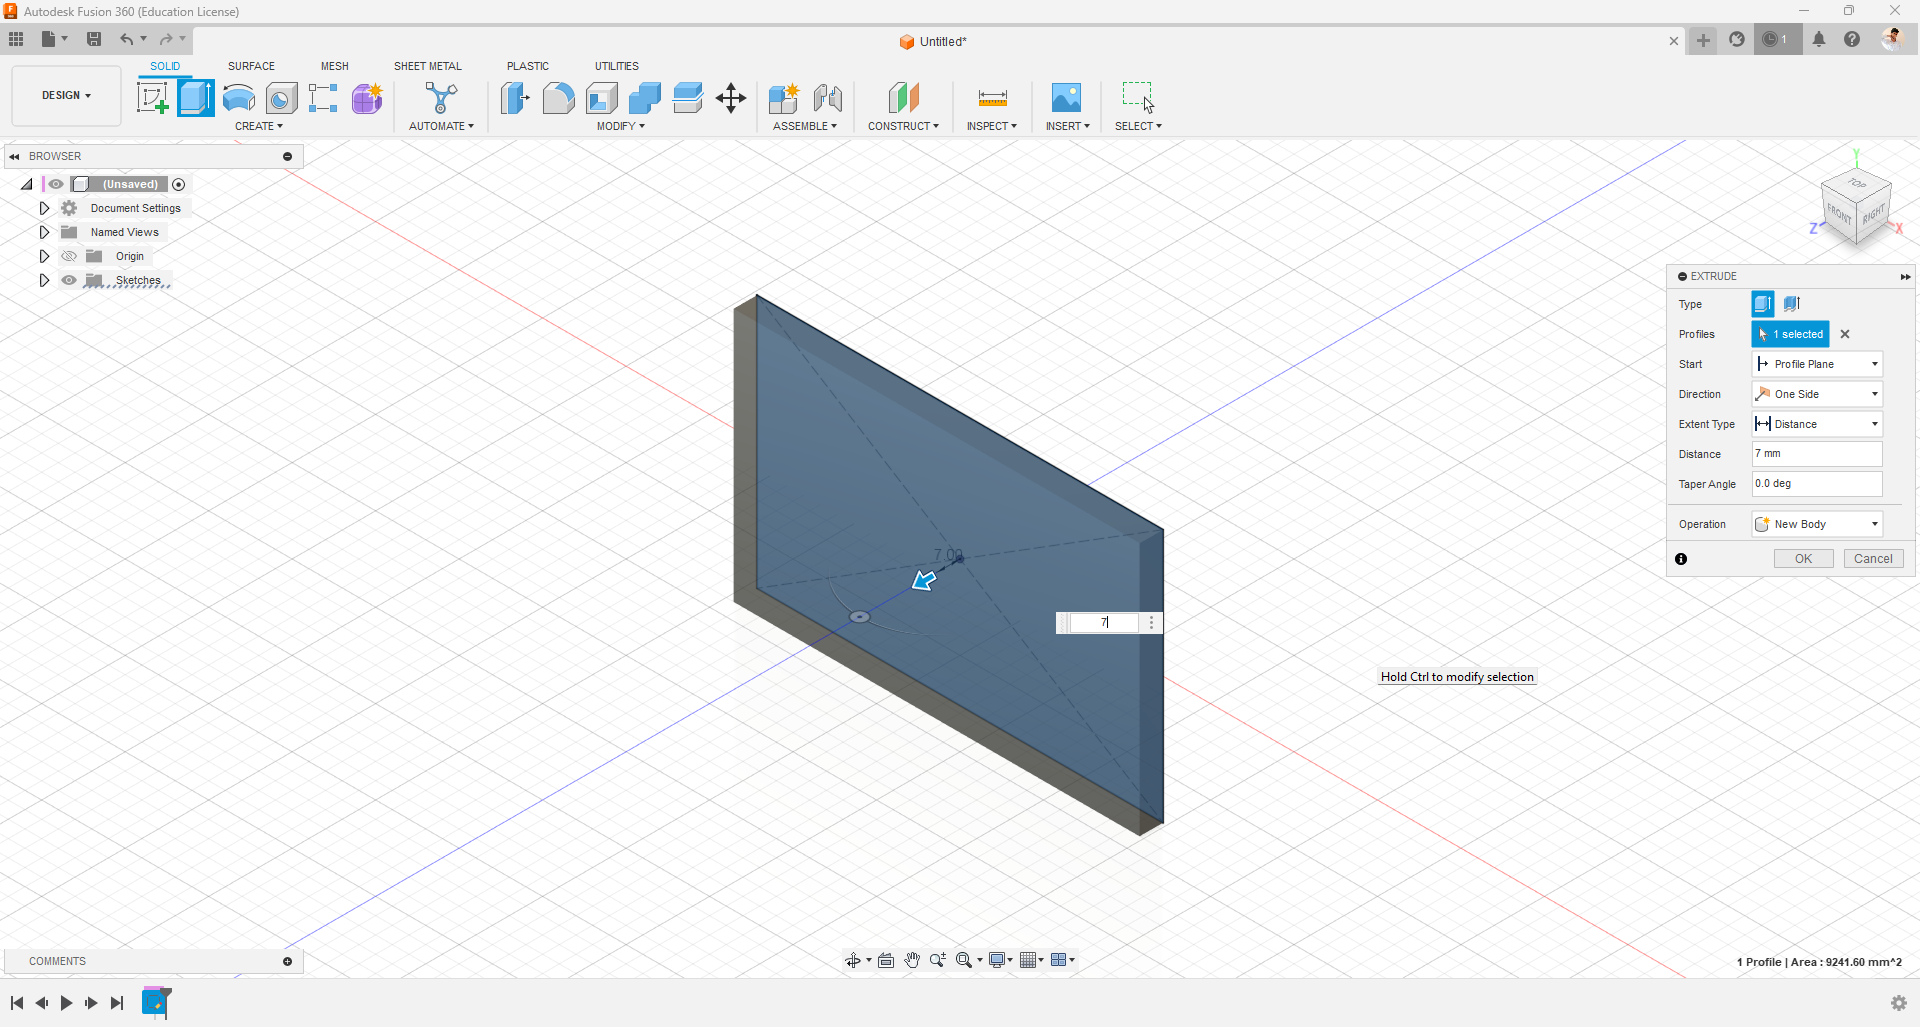The image size is (1920, 1027).
Task: Select the Create Sketch tool
Action: click(153, 98)
